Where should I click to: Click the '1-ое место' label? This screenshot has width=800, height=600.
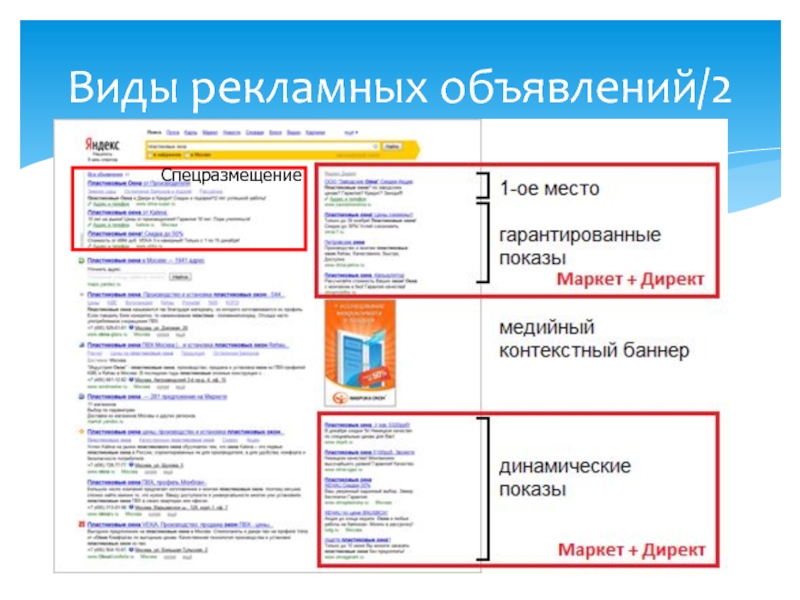pyautogui.click(x=549, y=189)
